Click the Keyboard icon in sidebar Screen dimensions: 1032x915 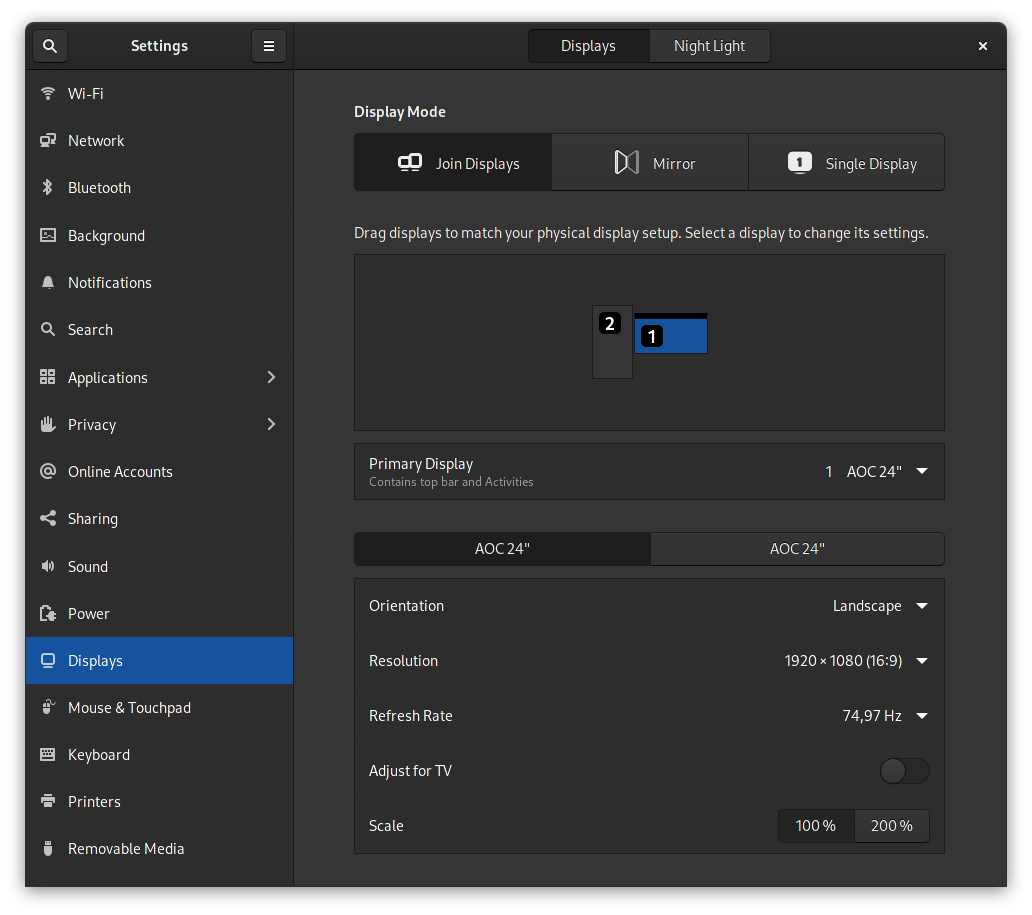click(47, 754)
